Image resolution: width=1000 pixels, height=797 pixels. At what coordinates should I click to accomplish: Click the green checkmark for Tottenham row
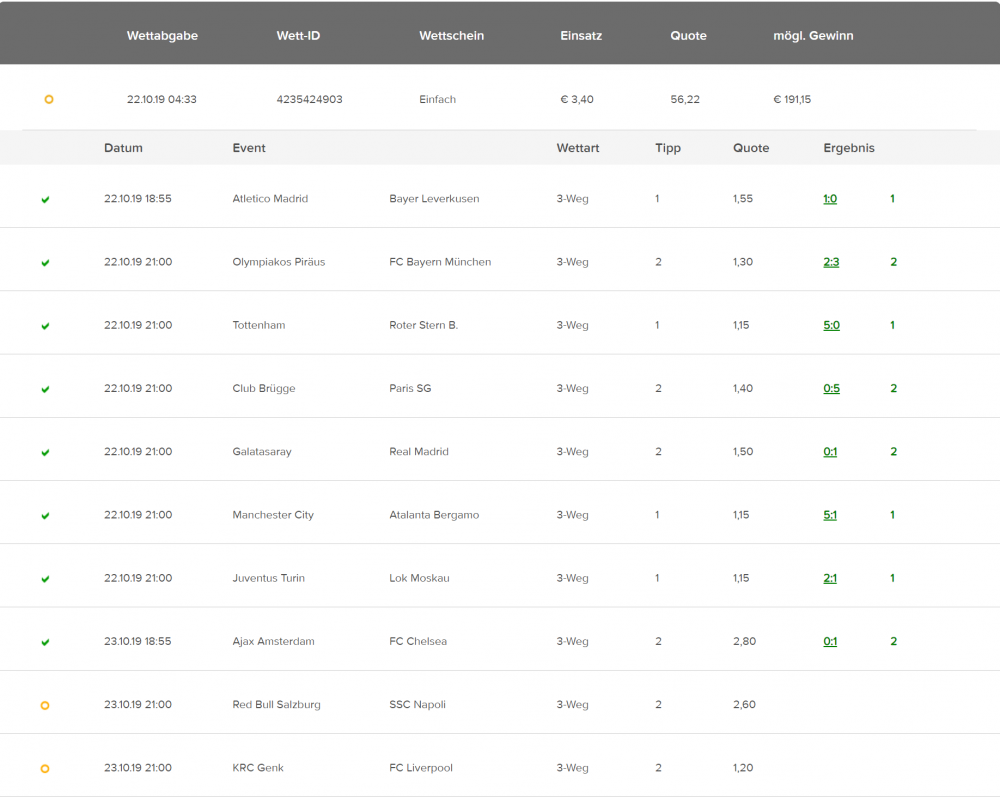click(45, 326)
